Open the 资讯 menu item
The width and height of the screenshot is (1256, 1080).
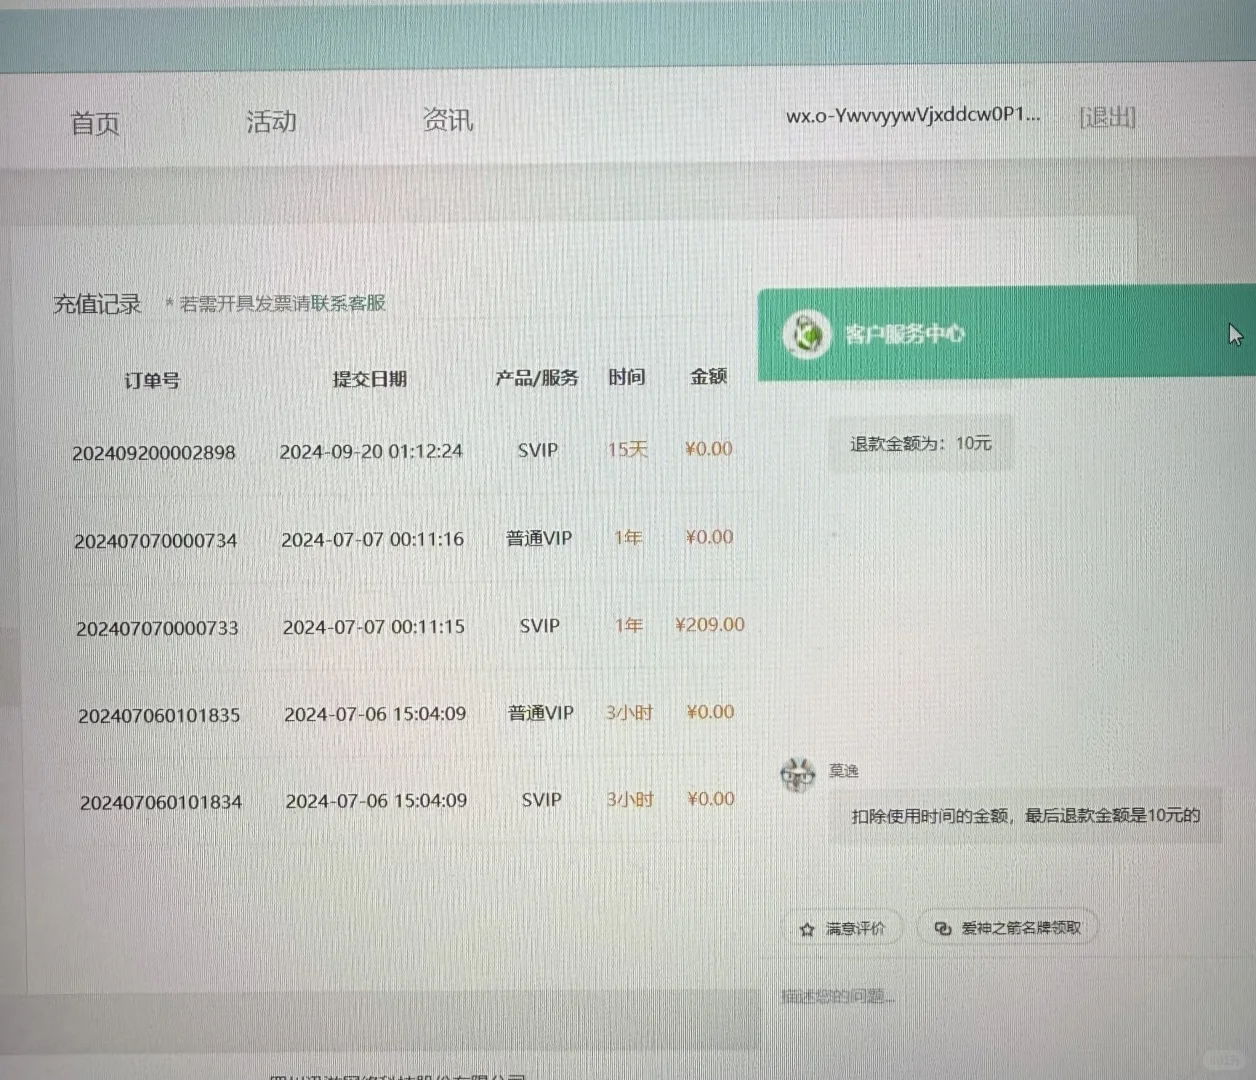point(447,119)
